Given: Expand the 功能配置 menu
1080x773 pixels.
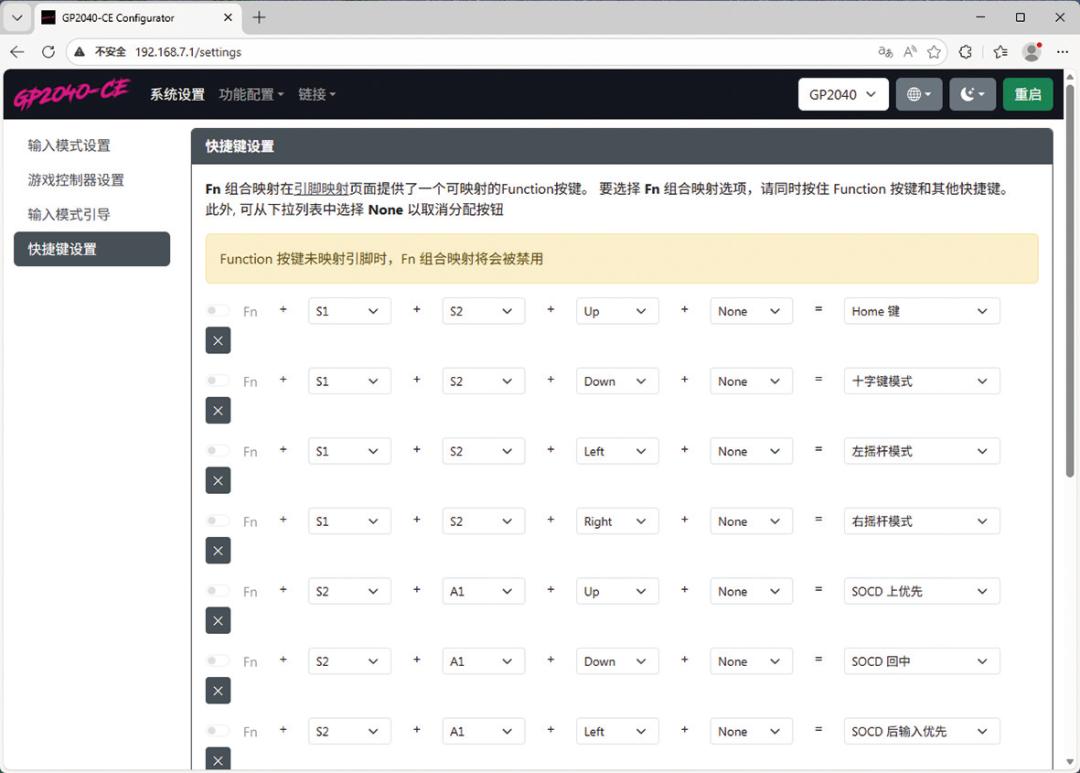Looking at the screenshot, I should pyautogui.click(x=251, y=94).
